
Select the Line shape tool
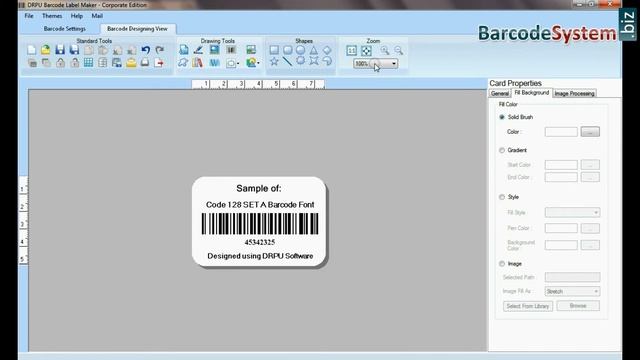pyautogui.click(x=287, y=61)
